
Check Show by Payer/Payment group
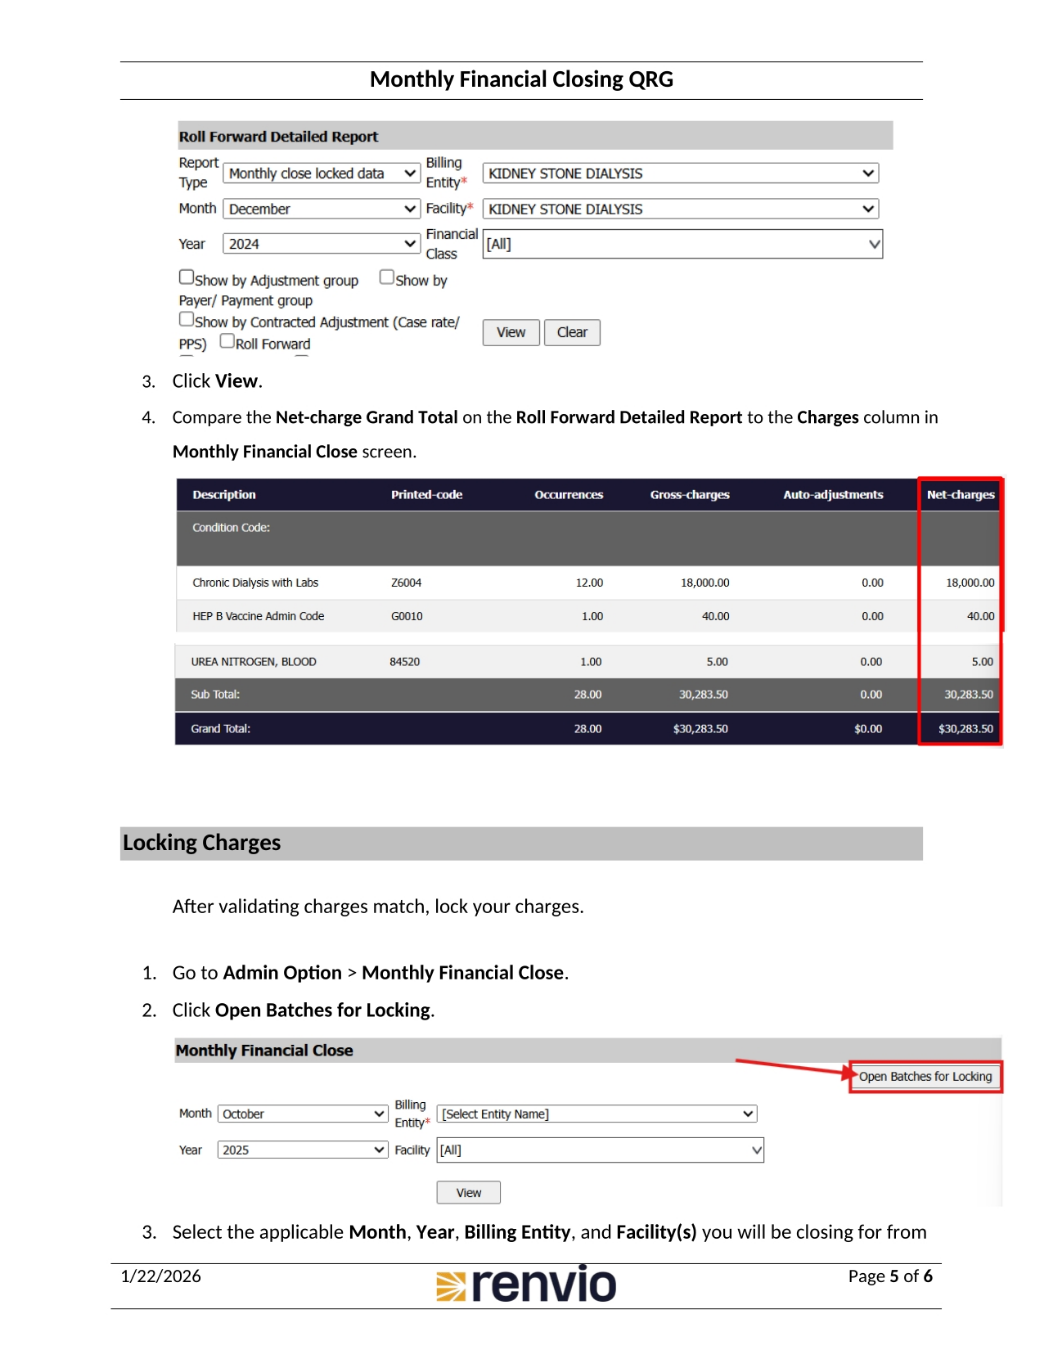pyautogui.click(x=387, y=278)
